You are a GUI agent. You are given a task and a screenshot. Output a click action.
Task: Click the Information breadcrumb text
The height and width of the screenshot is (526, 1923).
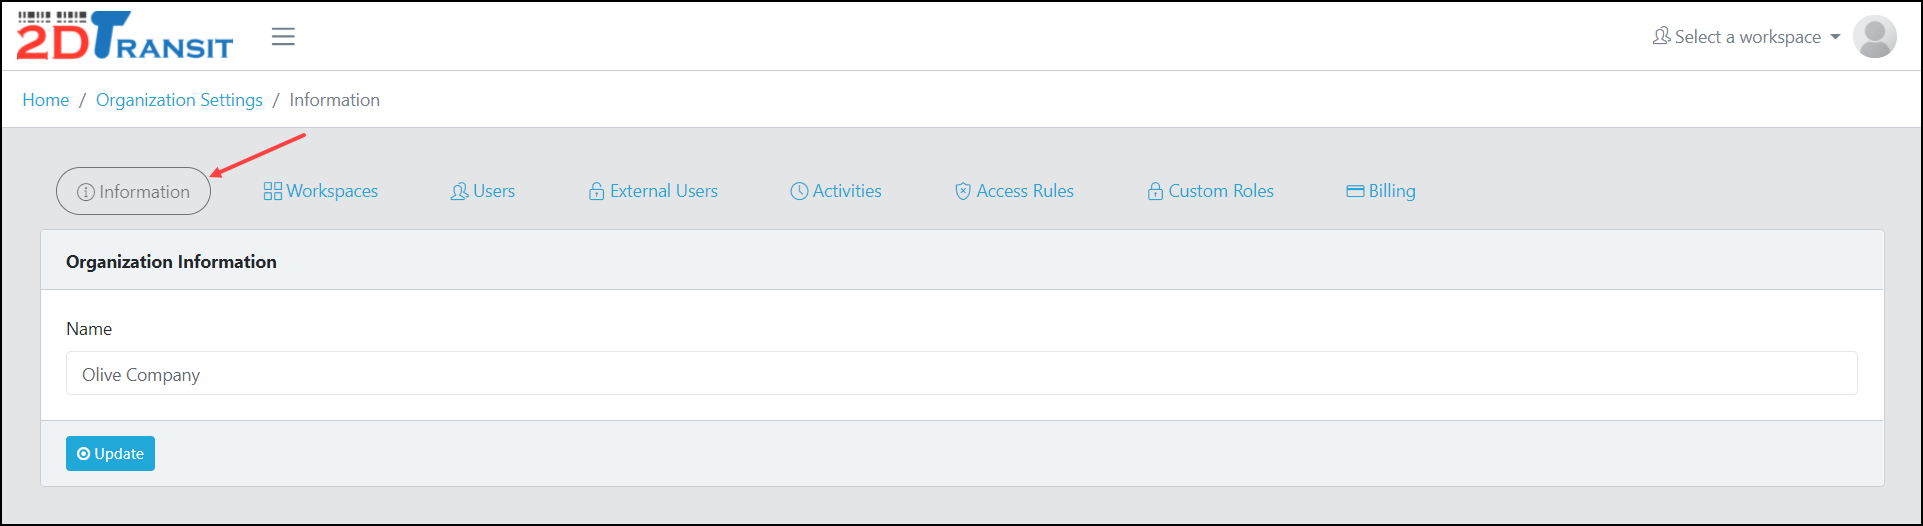click(x=334, y=100)
